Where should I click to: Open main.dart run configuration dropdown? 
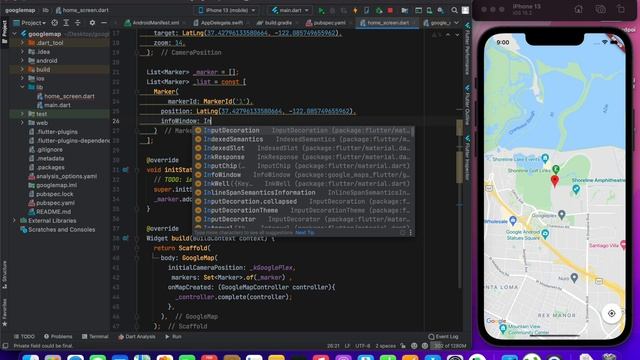click(x=290, y=10)
